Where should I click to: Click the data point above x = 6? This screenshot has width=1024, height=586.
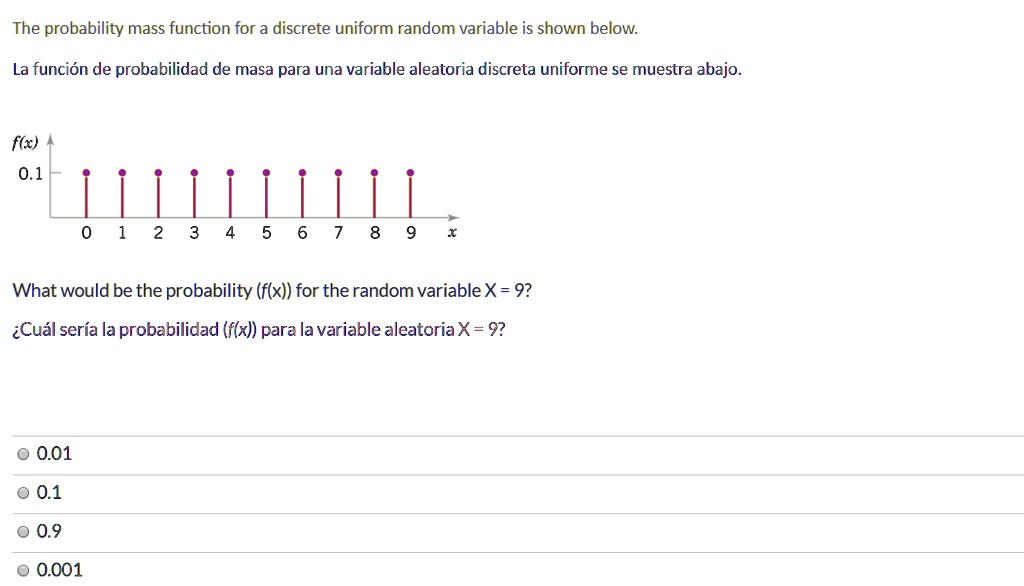pyautogui.click(x=302, y=172)
